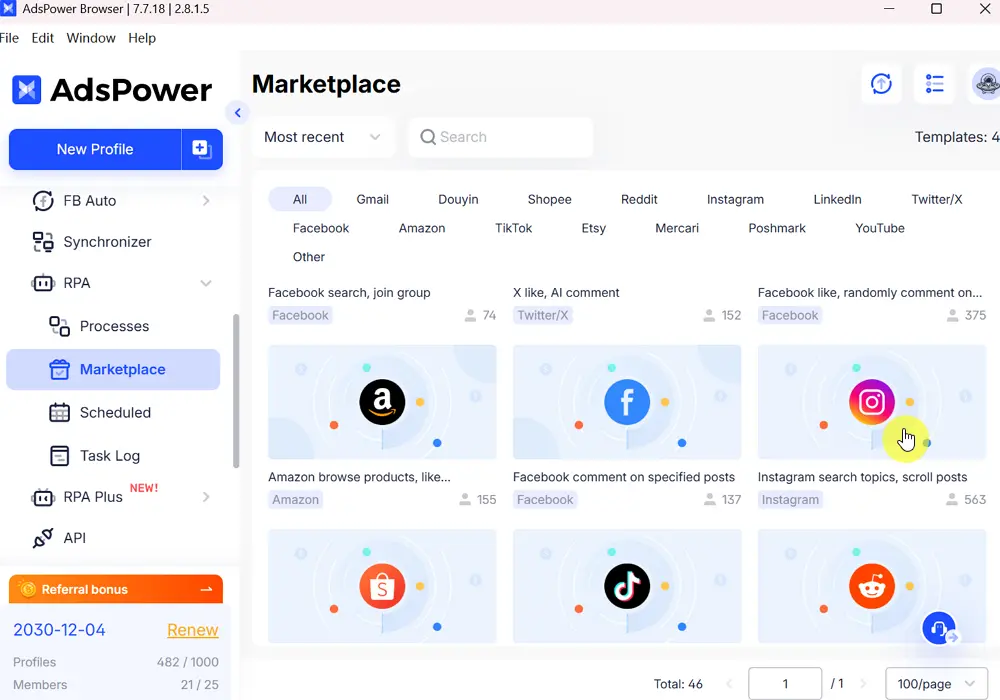
Task: Open the task list icon near the avatar
Action: 934,84
